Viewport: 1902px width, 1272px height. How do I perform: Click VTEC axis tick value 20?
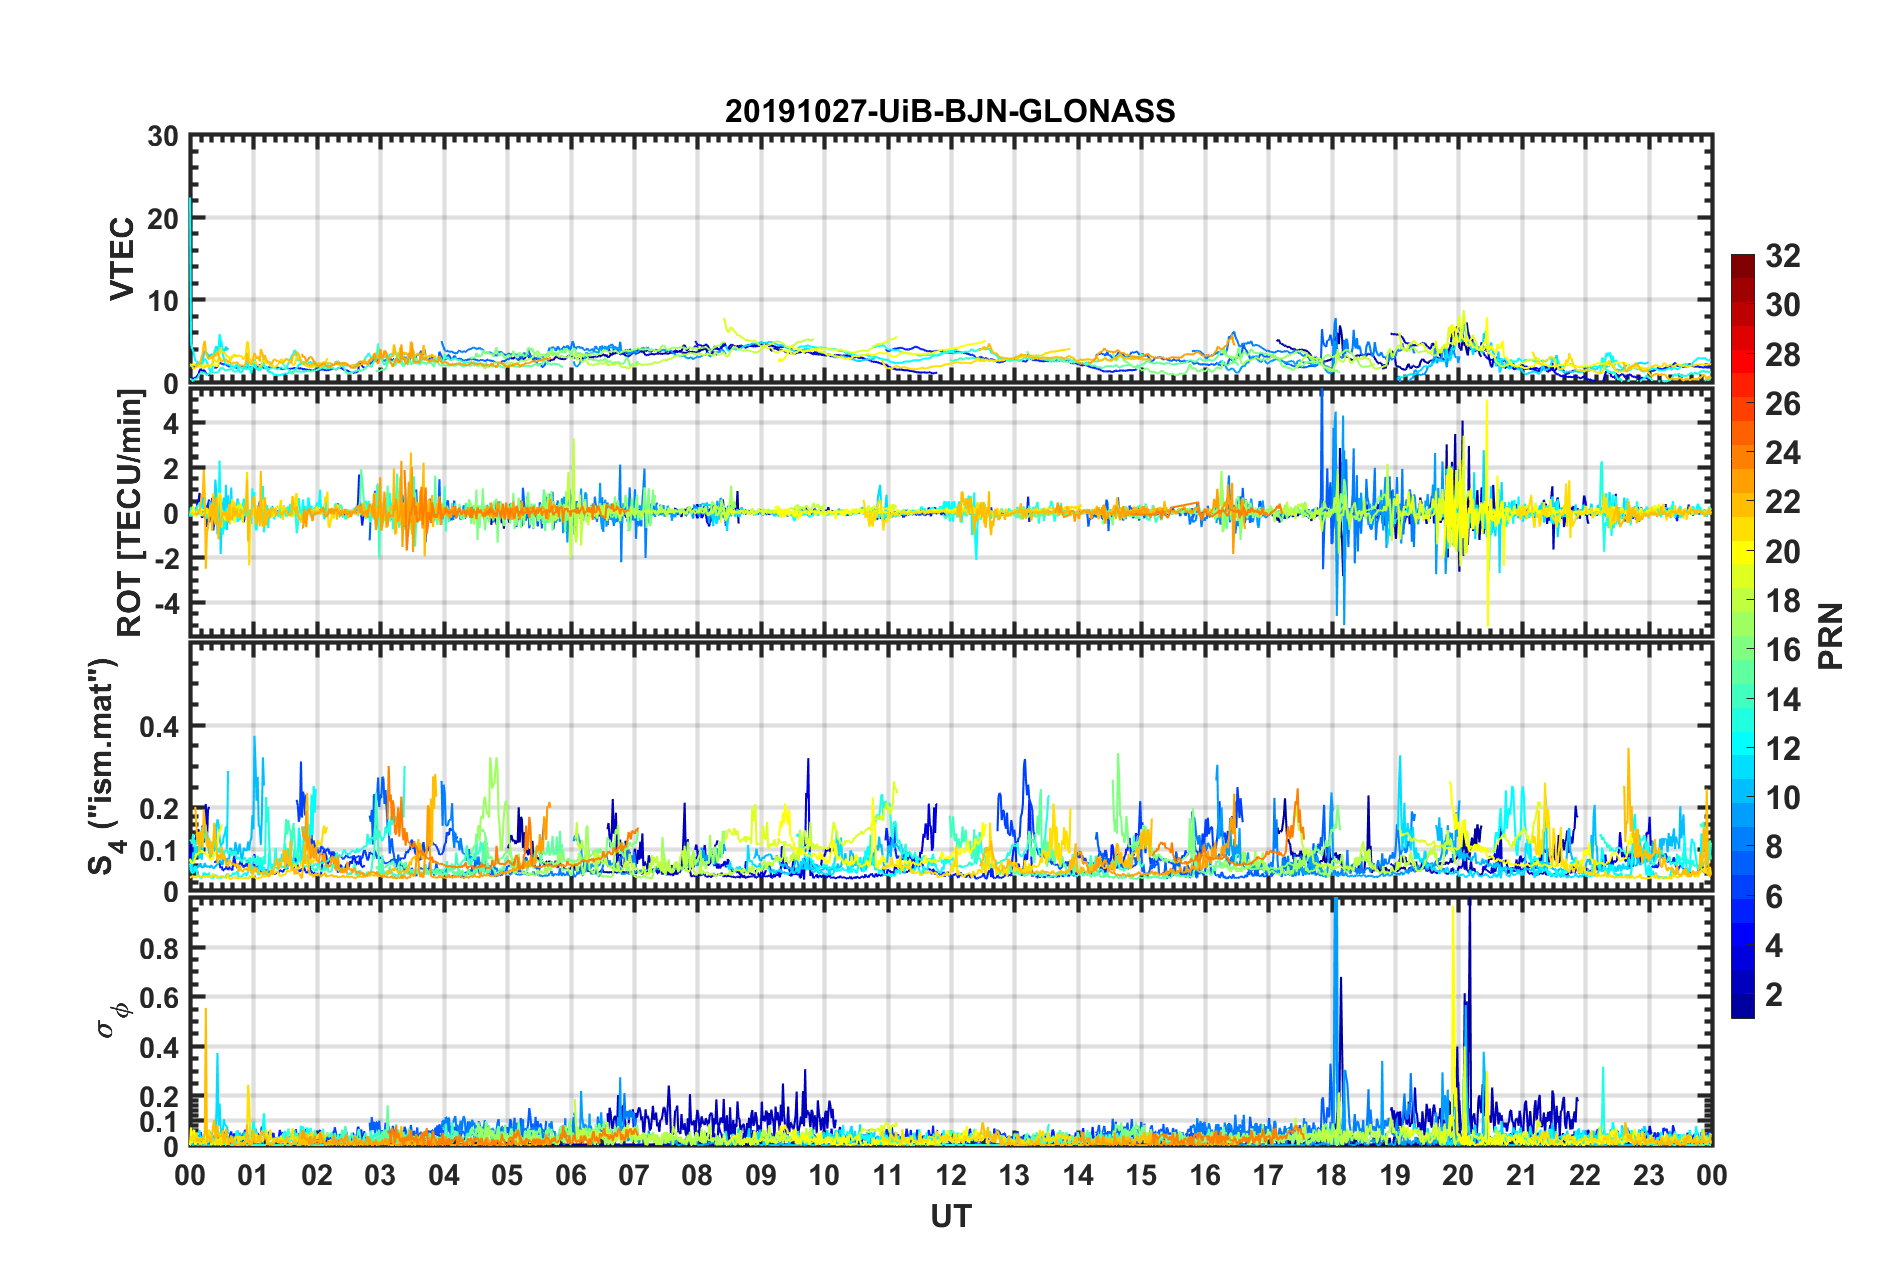pos(162,219)
